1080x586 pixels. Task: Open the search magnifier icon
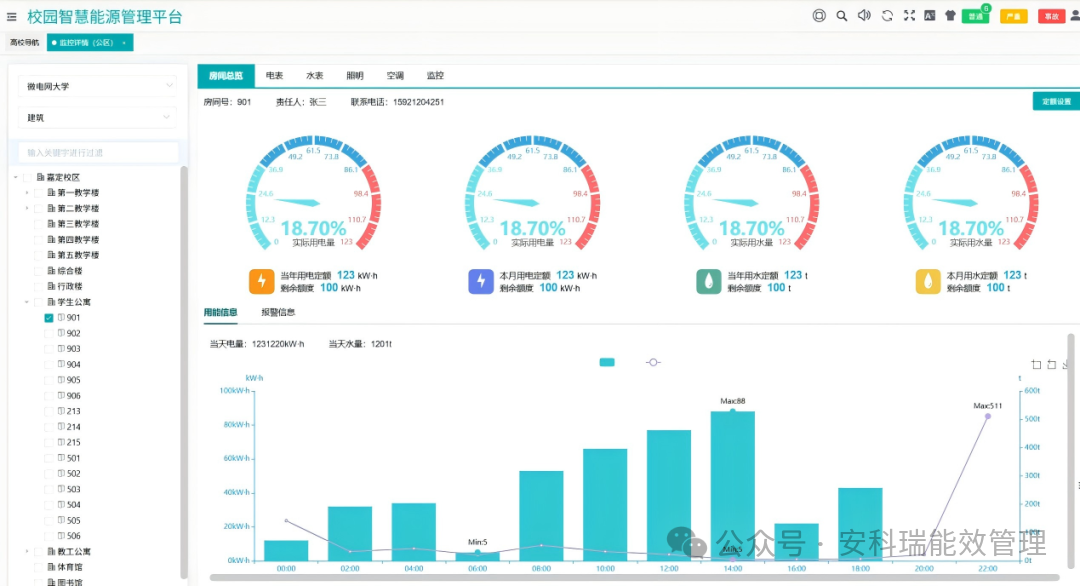tap(842, 16)
